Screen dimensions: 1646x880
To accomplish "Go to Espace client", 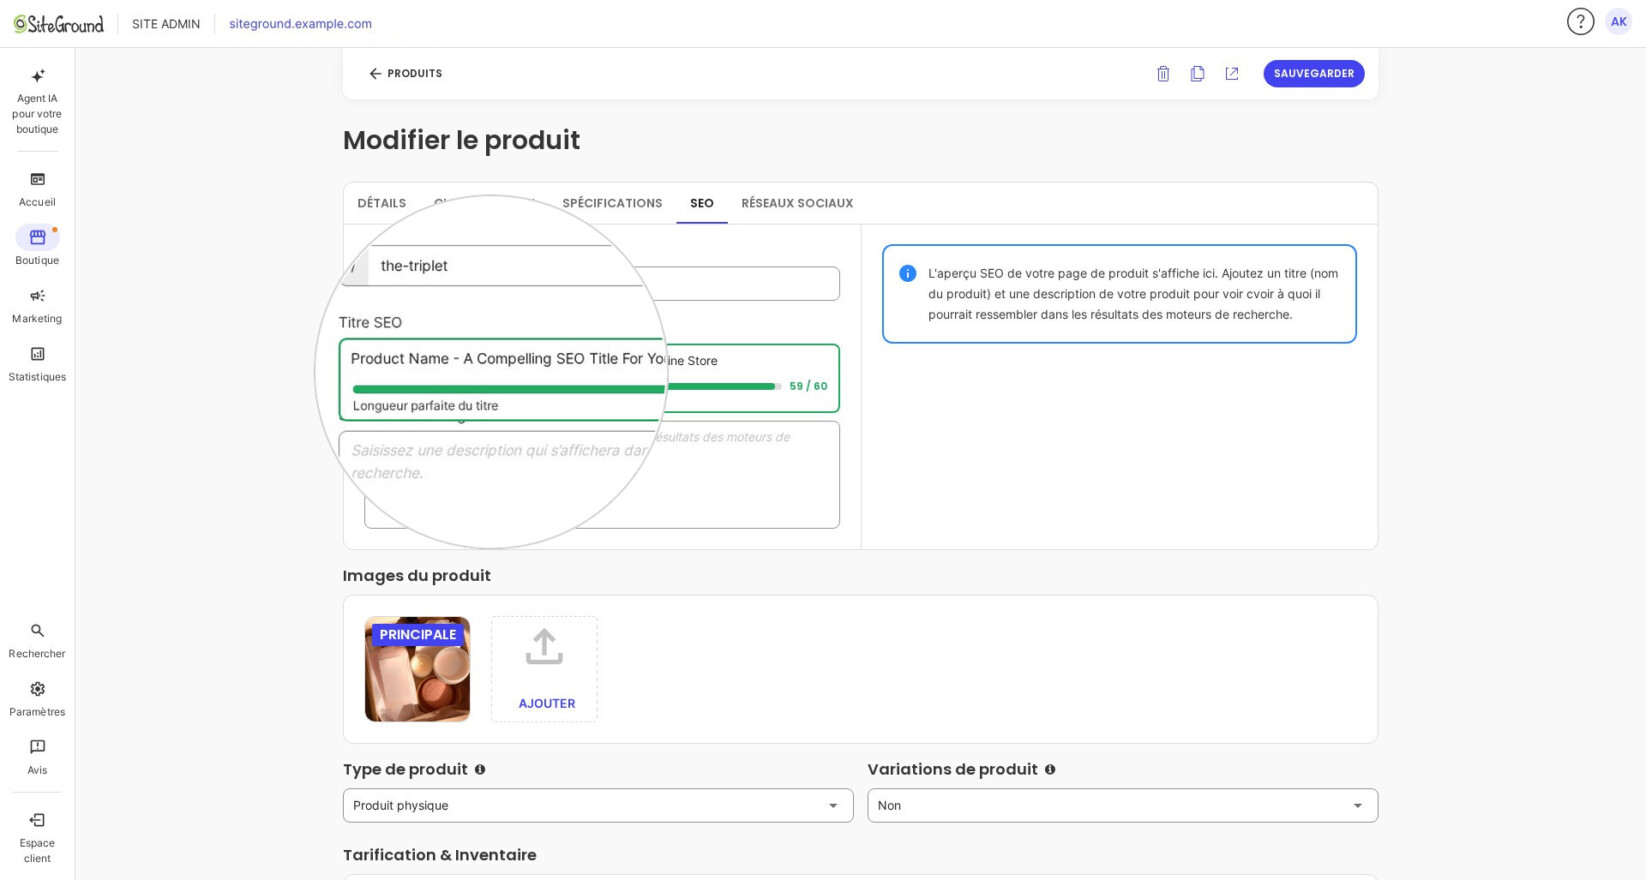I will pos(37,837).
